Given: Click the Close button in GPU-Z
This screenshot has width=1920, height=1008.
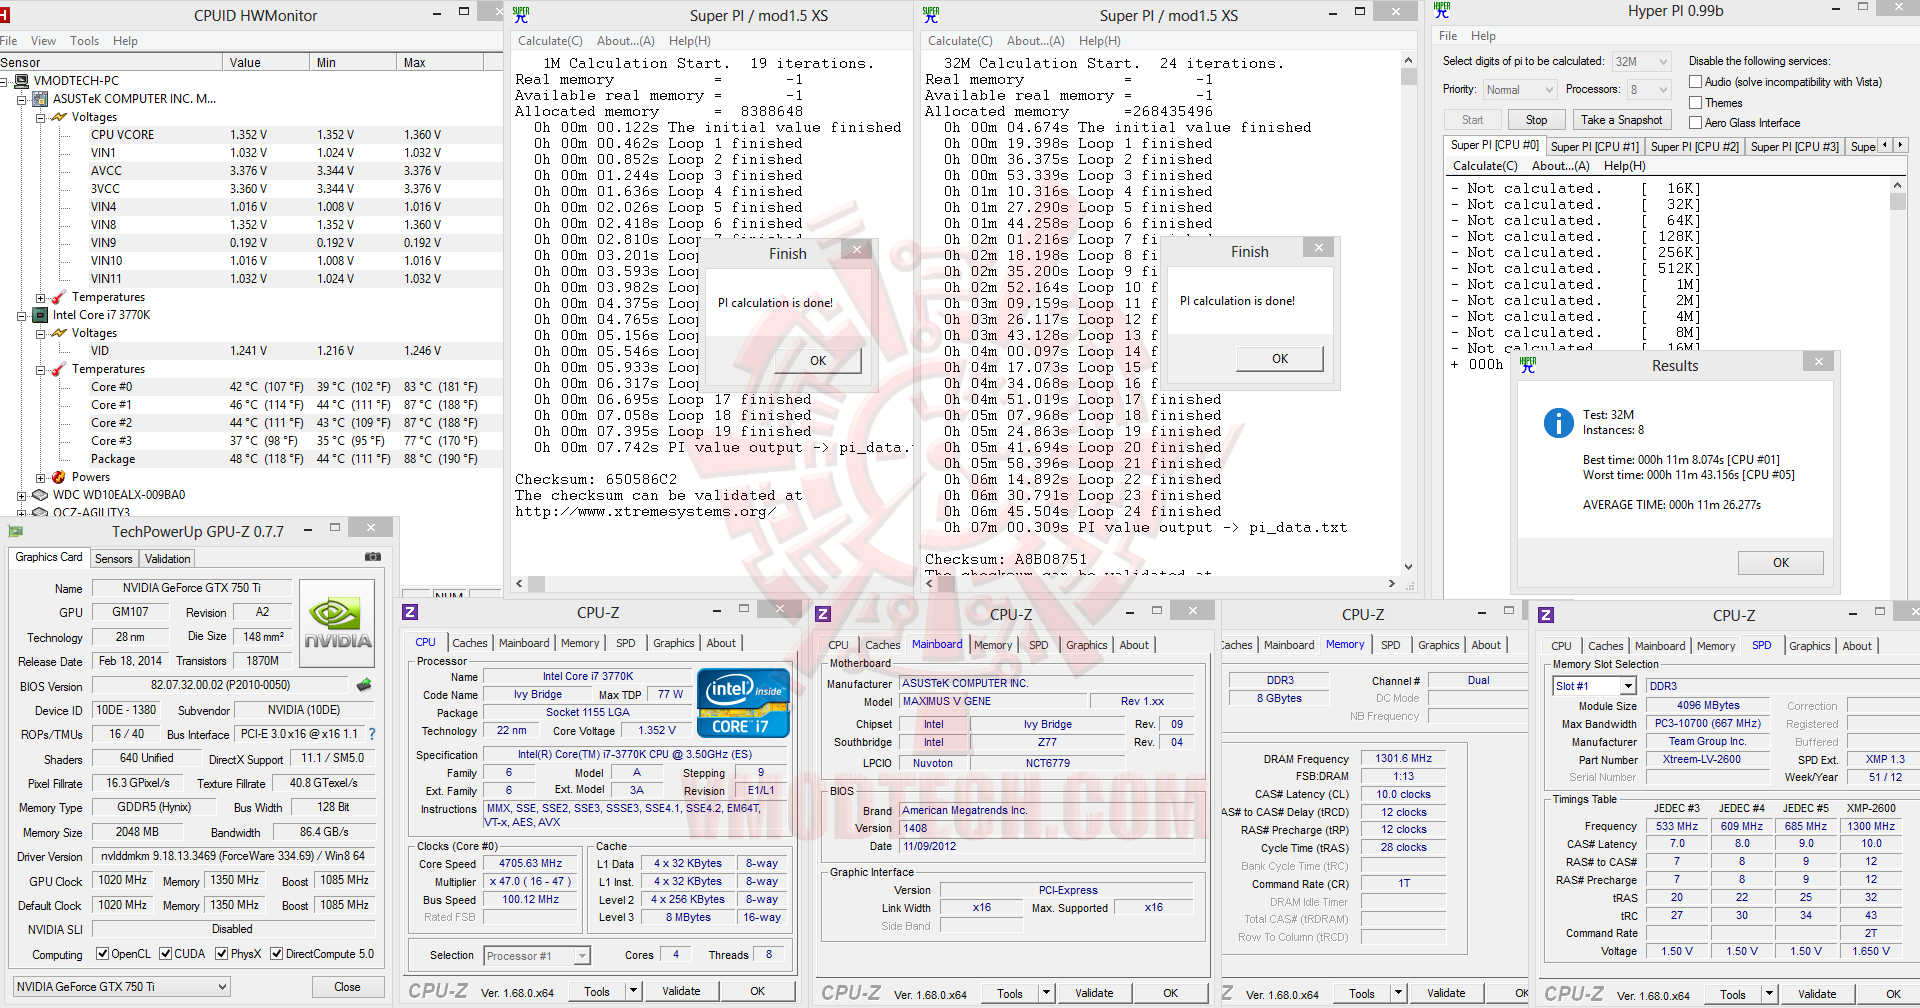Looking at the screenshot, I should (x=347, y=987).
